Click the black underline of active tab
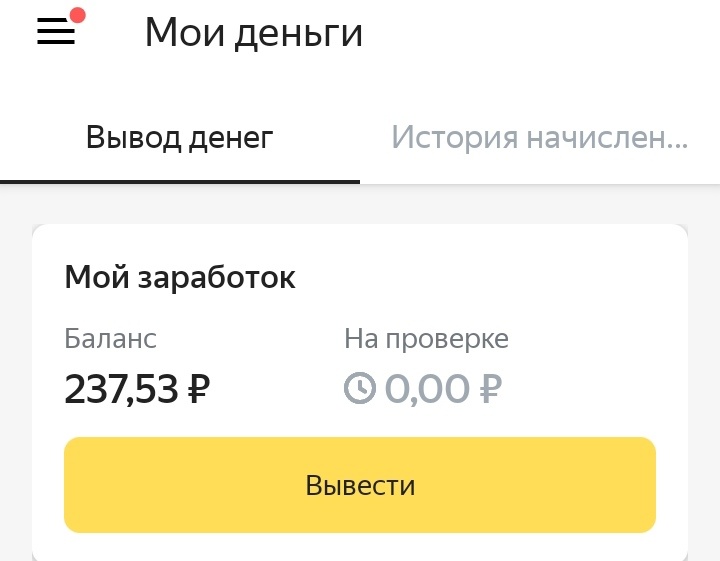The width and height of the screenshot is (720, 561). point(180,182)
